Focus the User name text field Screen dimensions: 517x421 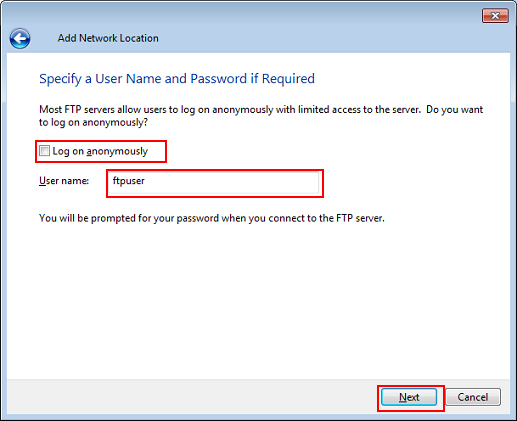point(215,183)
